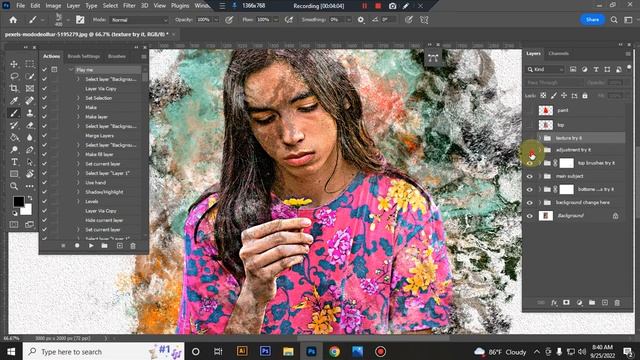Filter layers by type (T) icon
The image size is (640, 360).
coord(596,69)
